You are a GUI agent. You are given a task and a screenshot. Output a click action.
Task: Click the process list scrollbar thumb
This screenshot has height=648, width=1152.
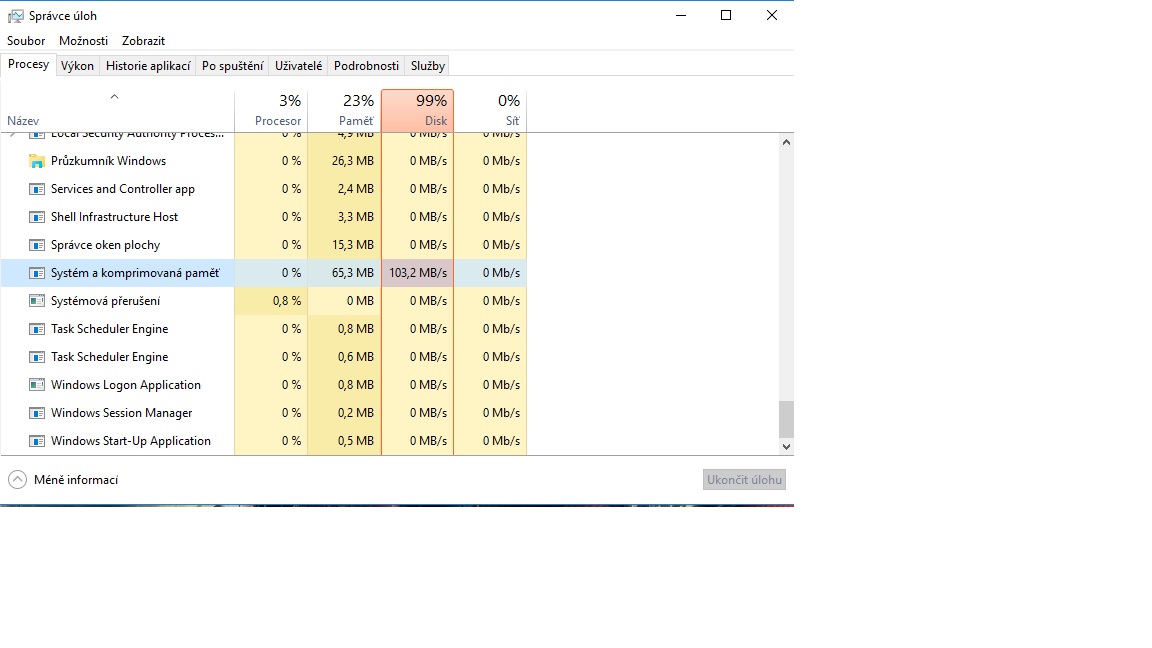786,419
